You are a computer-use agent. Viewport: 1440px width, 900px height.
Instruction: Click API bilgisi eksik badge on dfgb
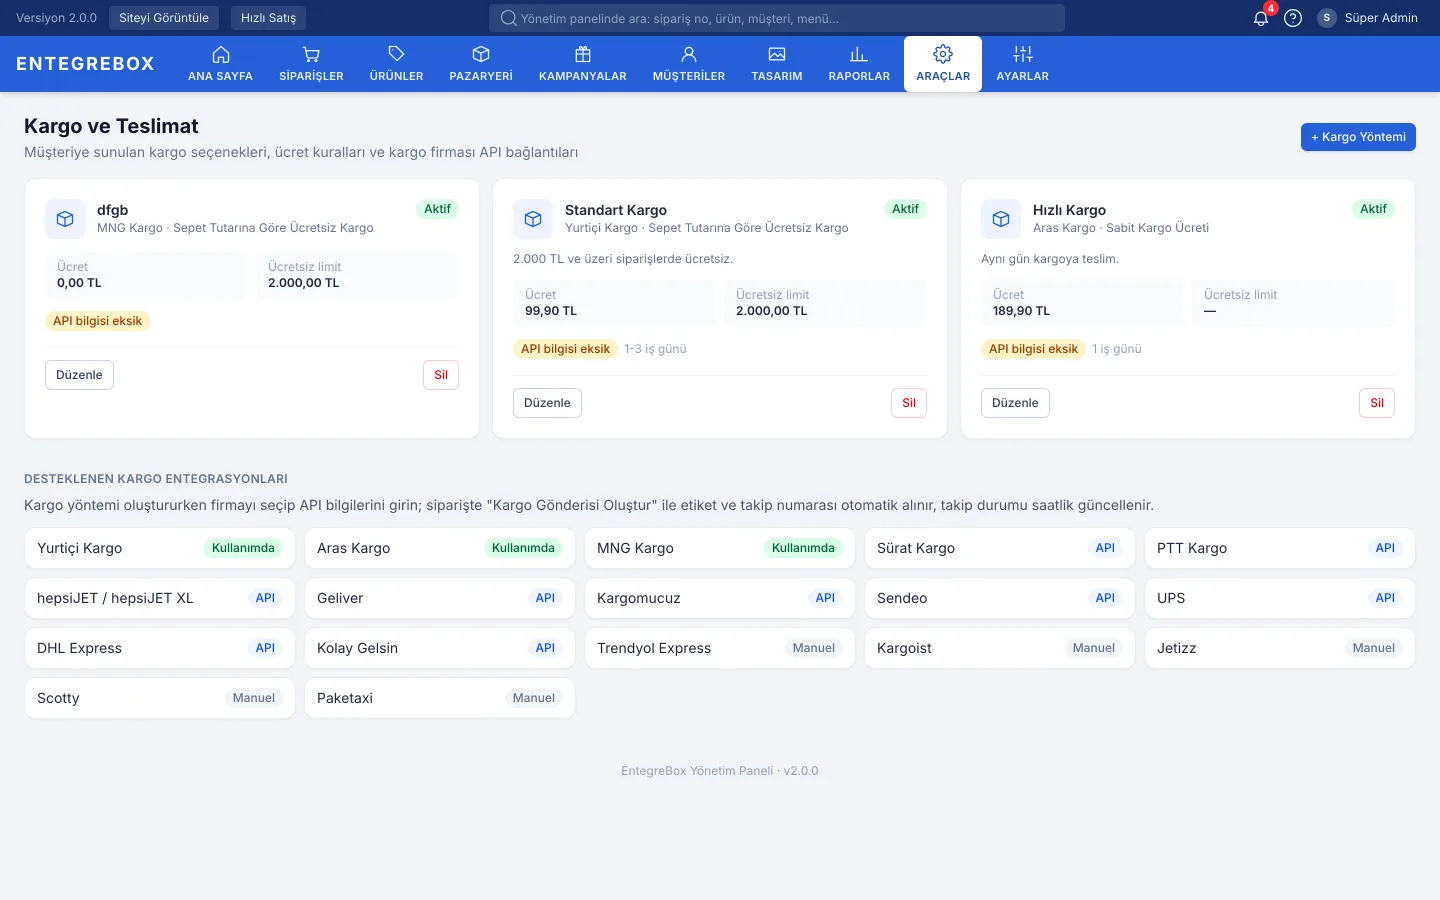click(x=97, y=321)
